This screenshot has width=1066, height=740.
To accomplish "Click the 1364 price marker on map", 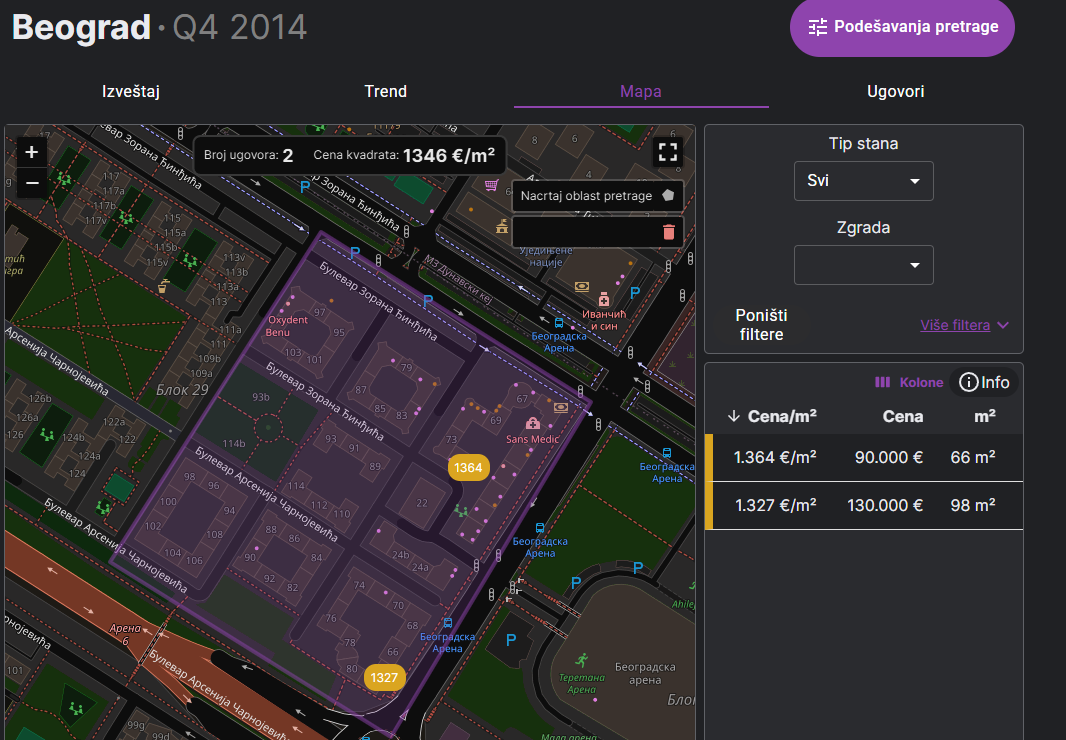I will (468, 468).
